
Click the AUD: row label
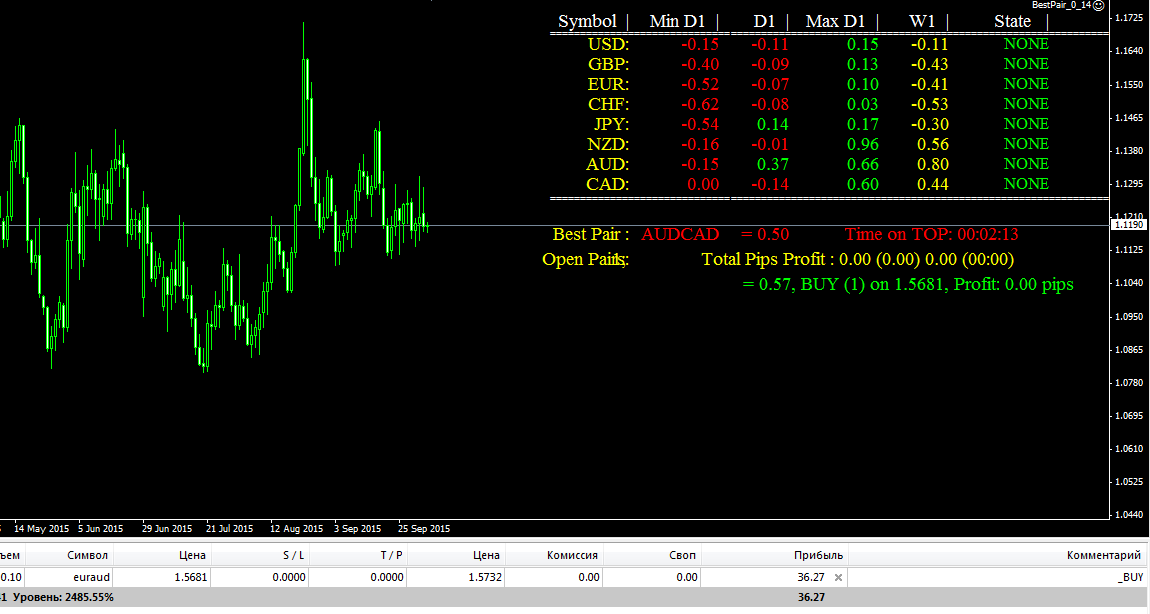coord(607,164)
